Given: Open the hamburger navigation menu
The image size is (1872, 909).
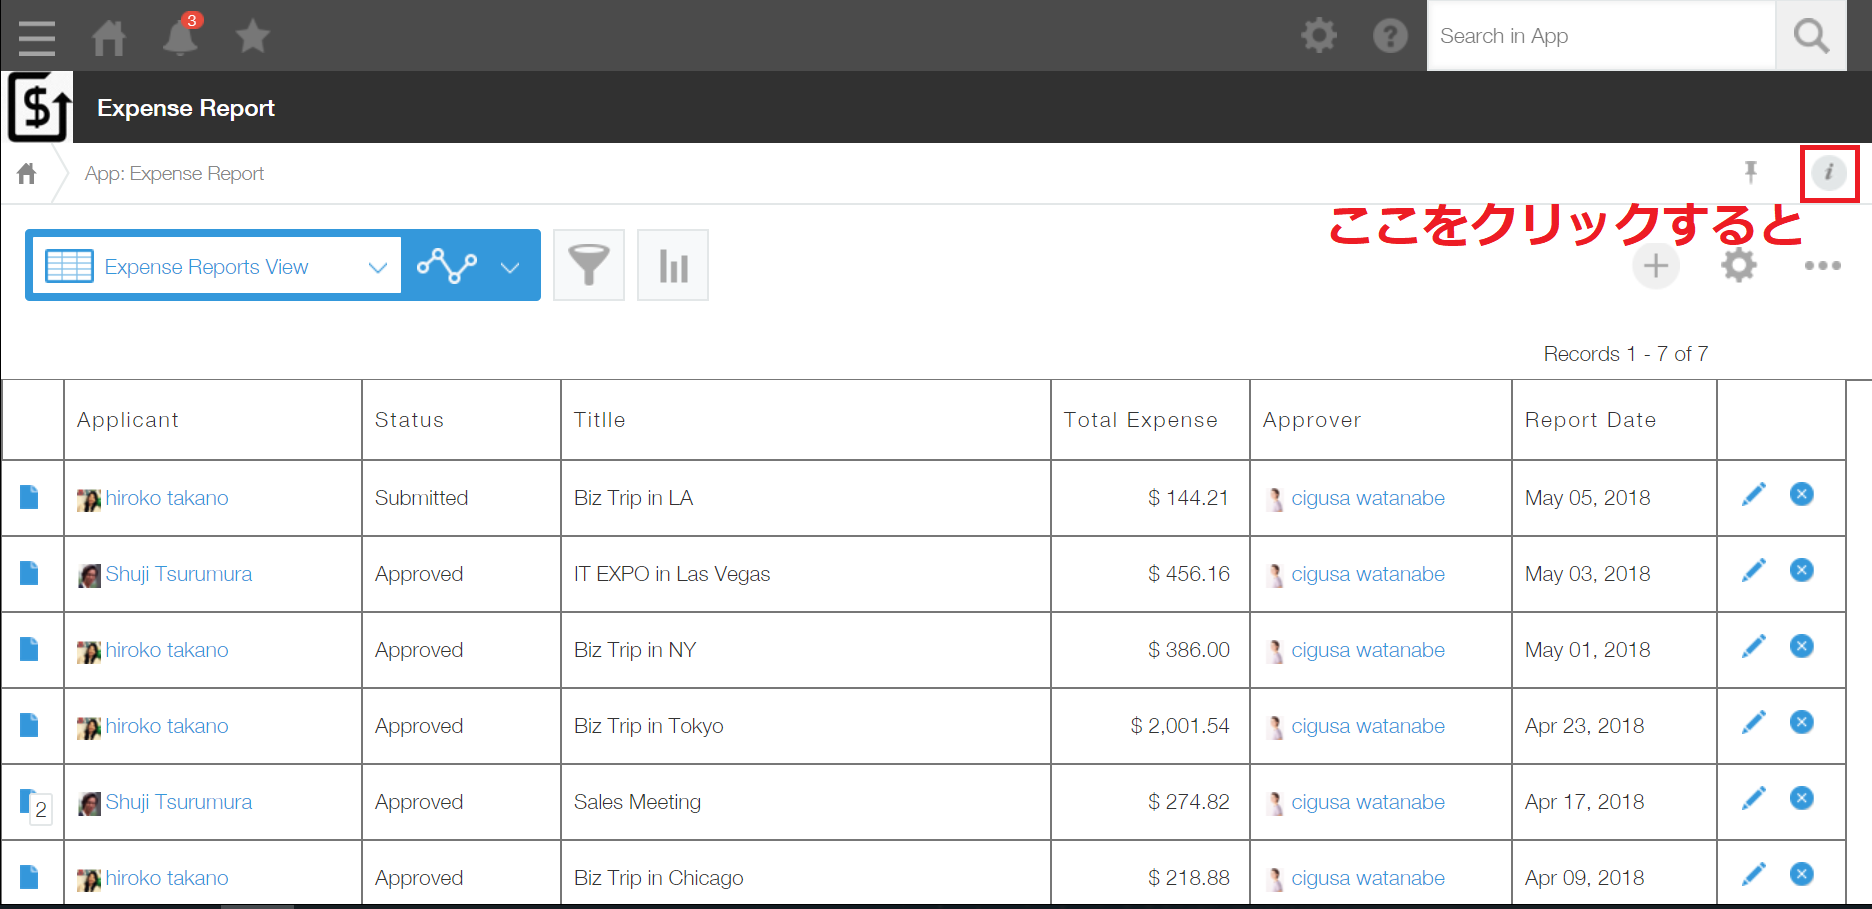Looking at the screenshot, I should 37,37.
